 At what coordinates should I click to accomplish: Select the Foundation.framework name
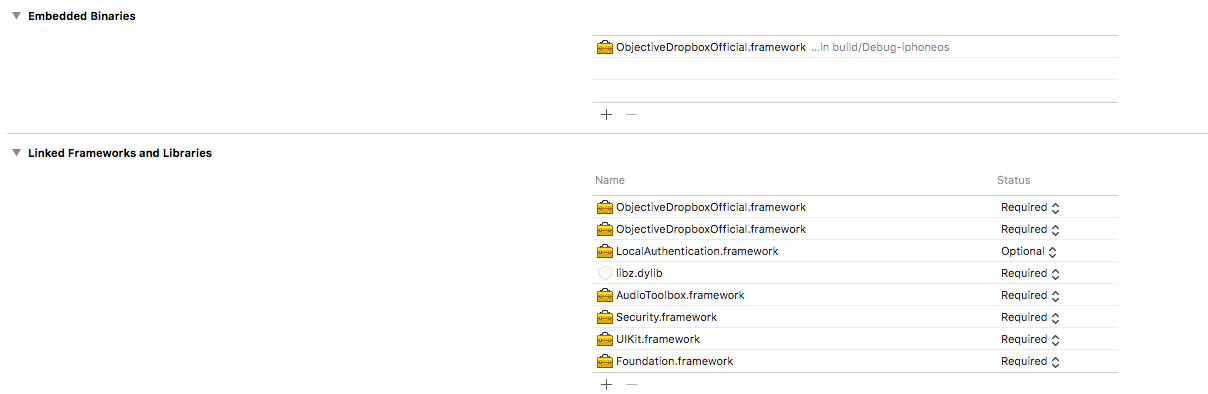[x=675, y=361]
